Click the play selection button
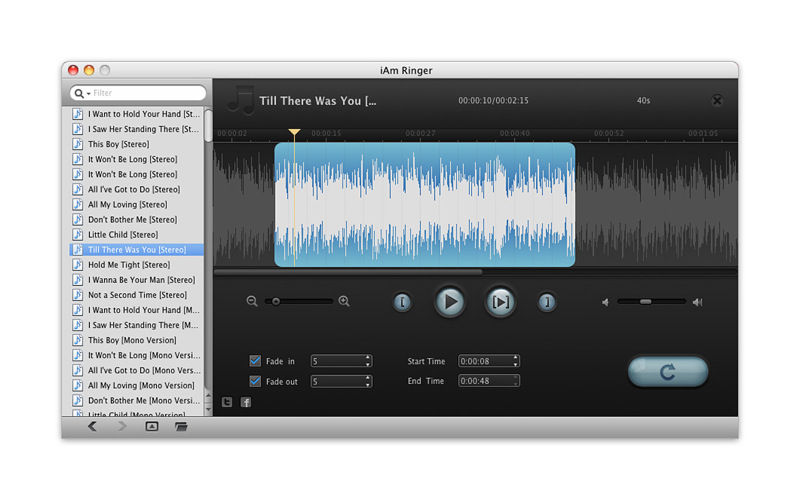Viewport: 800px width, 500px height. (499, 302)
